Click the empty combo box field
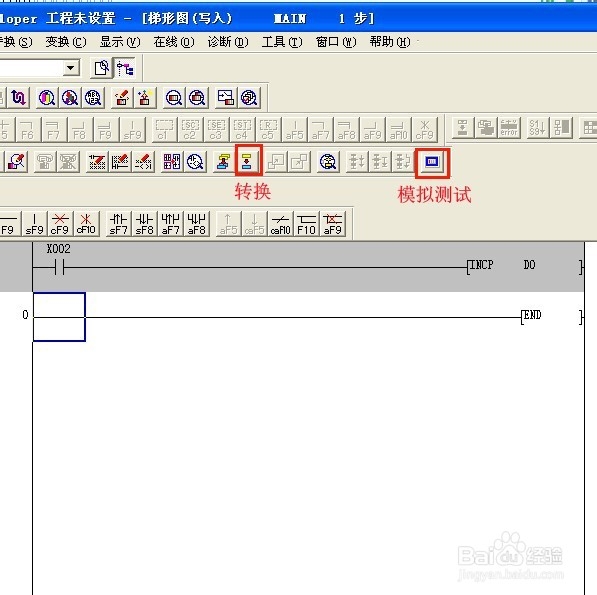597x595 pixels. click(x=31, y=68)
